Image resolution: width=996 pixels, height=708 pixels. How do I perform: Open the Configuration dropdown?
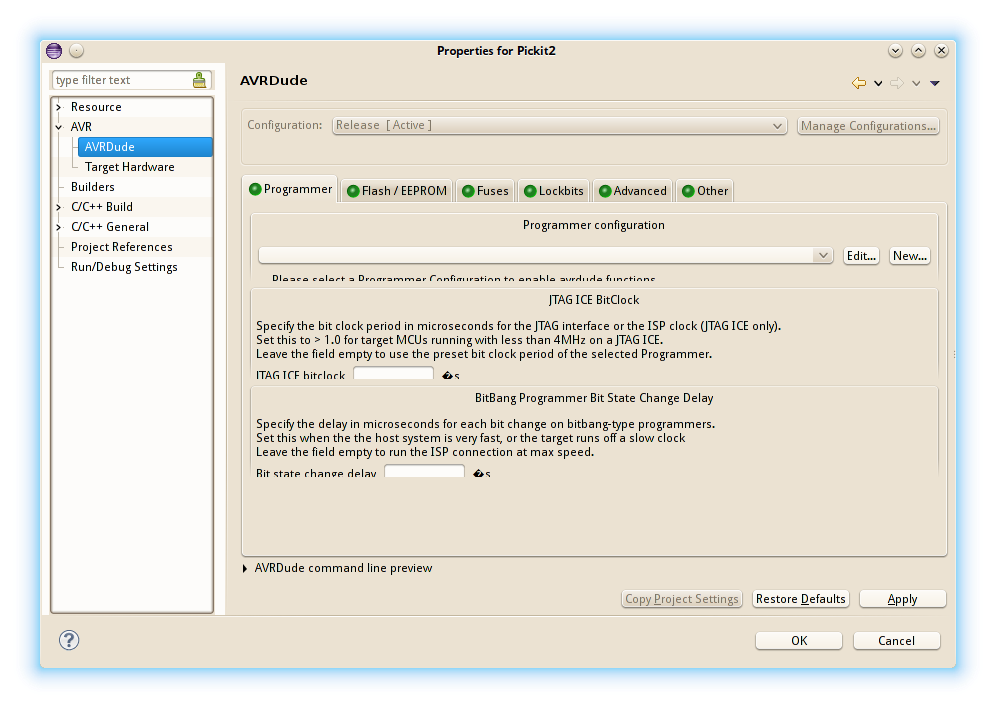click(560, 126)
